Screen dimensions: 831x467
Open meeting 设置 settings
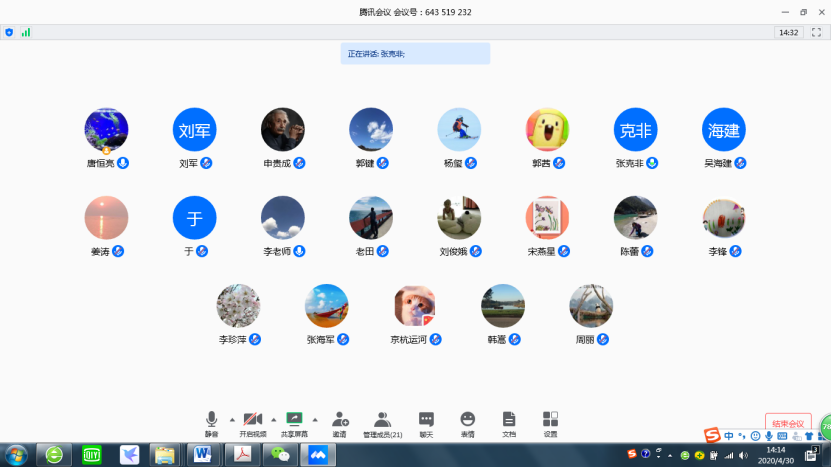click(550, 419)
